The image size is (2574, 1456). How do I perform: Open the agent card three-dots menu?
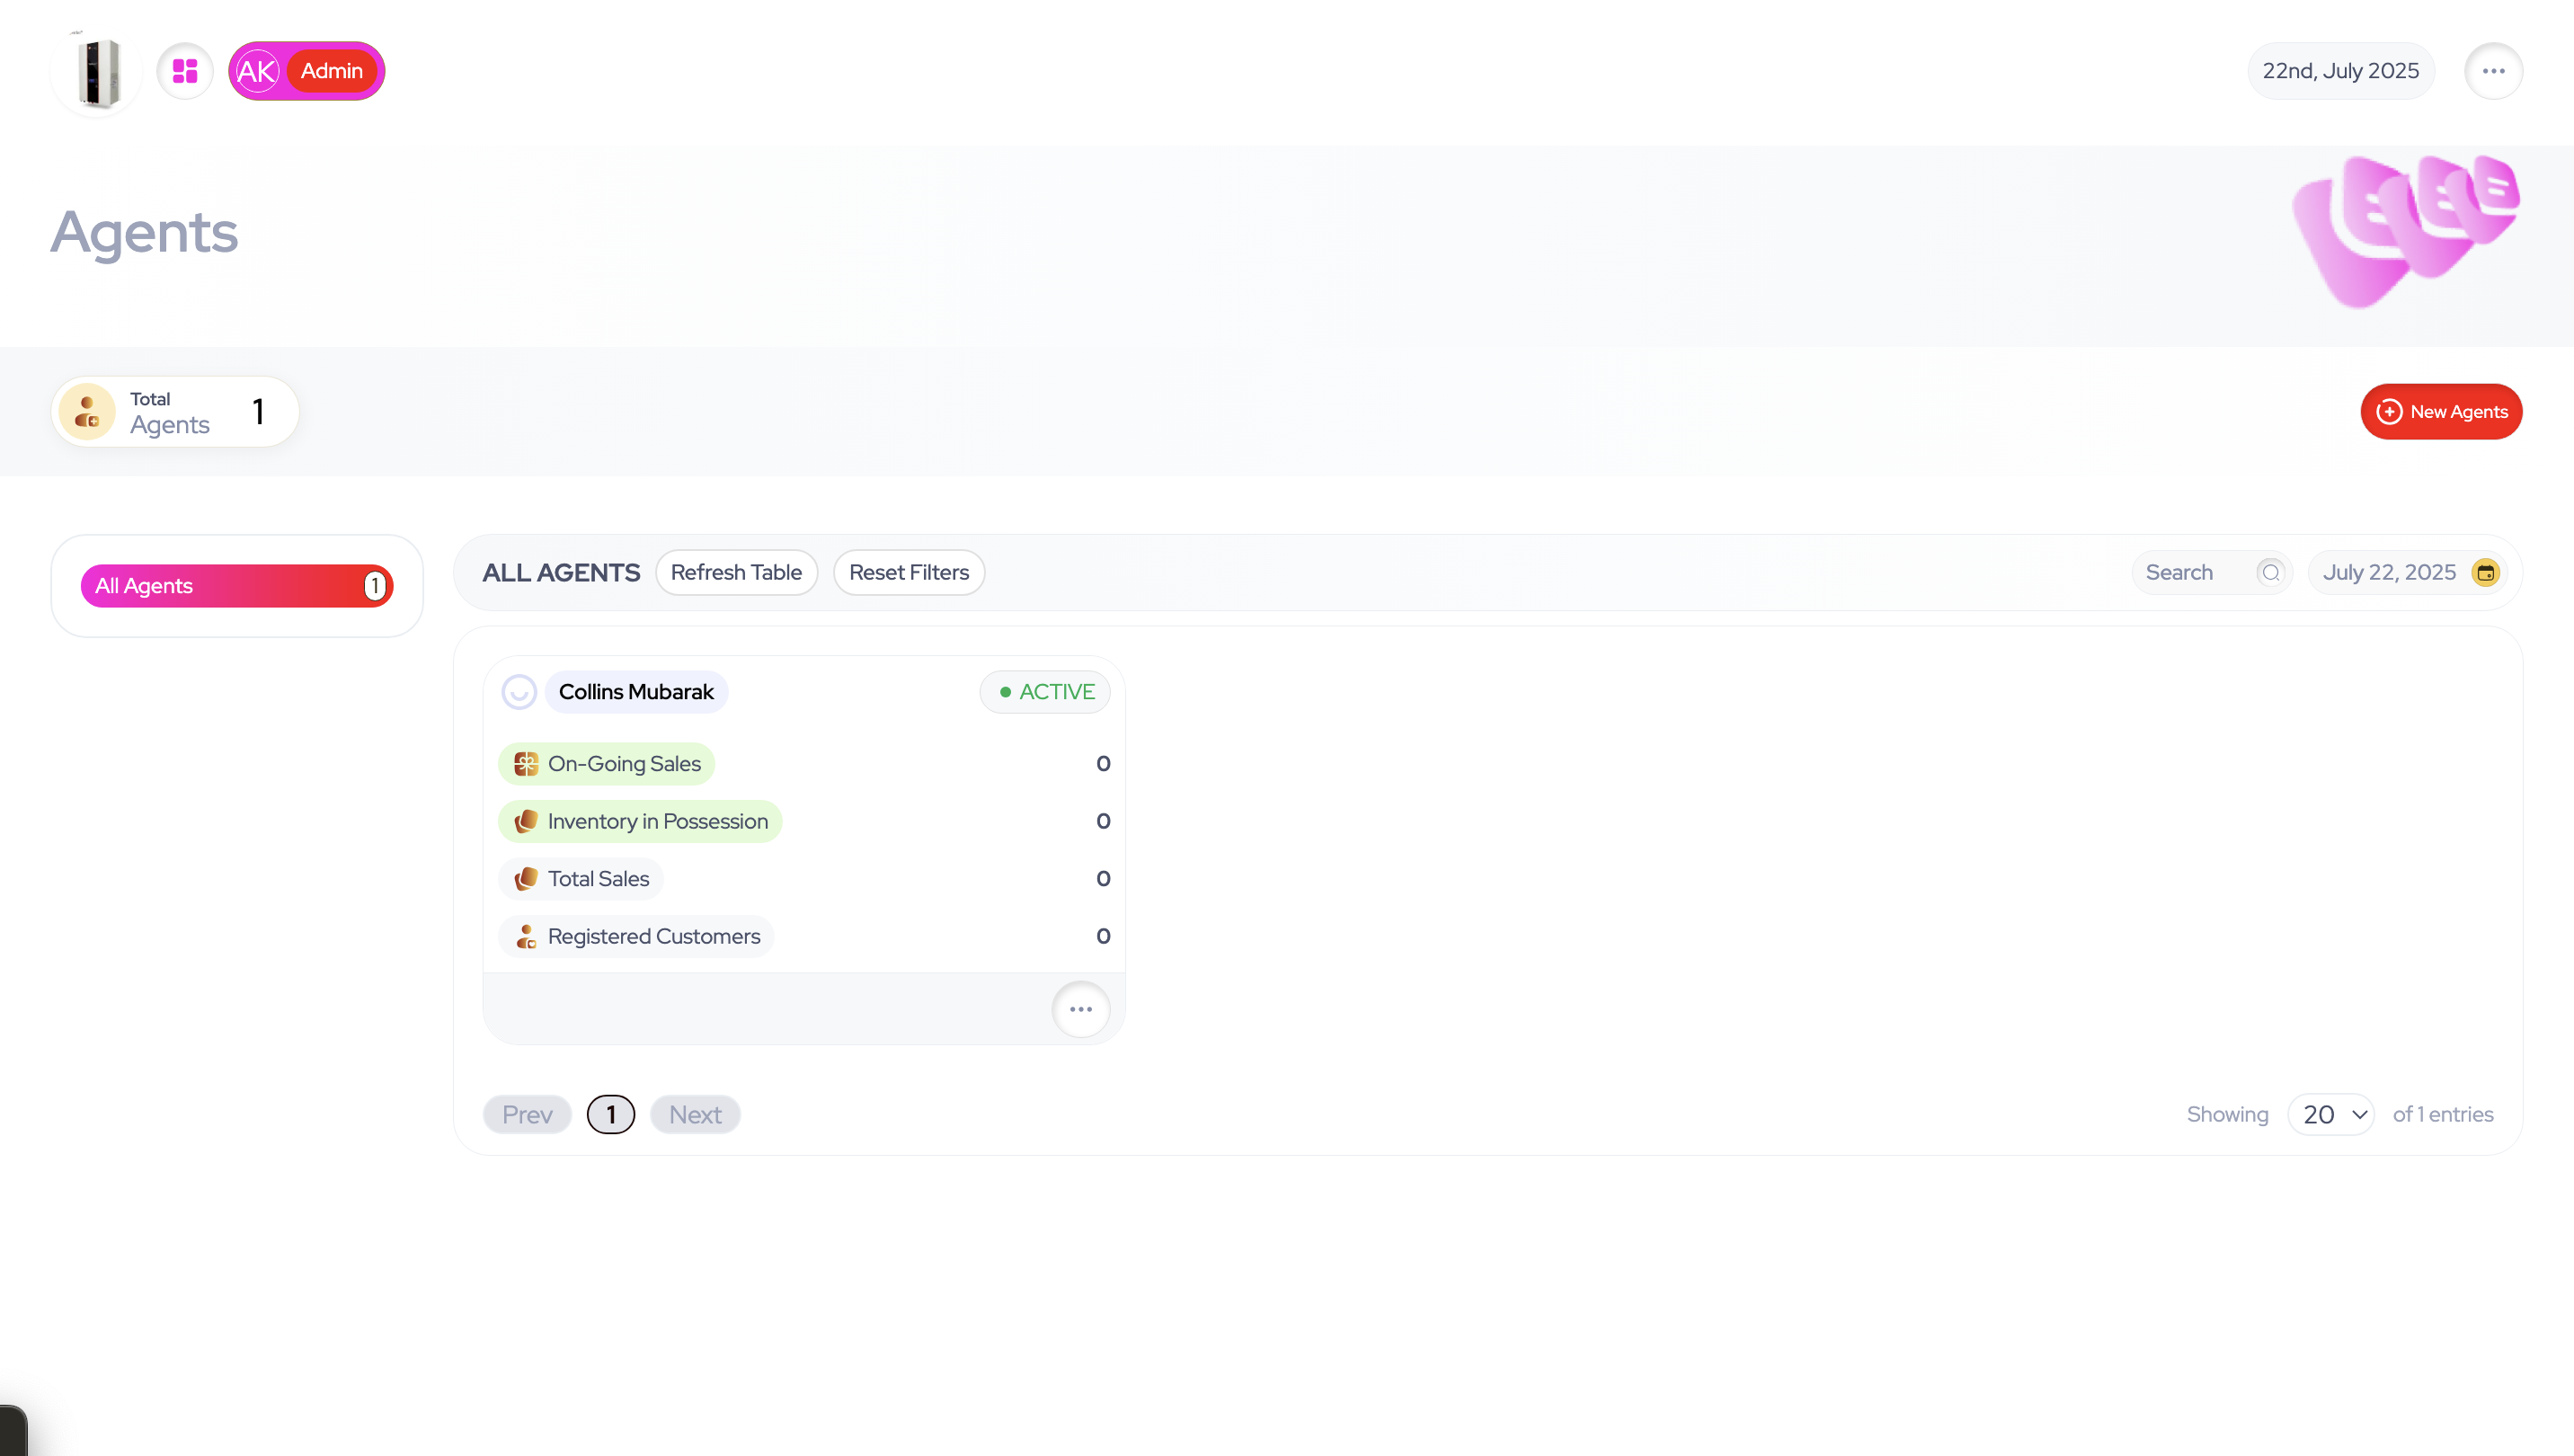1080,1010
